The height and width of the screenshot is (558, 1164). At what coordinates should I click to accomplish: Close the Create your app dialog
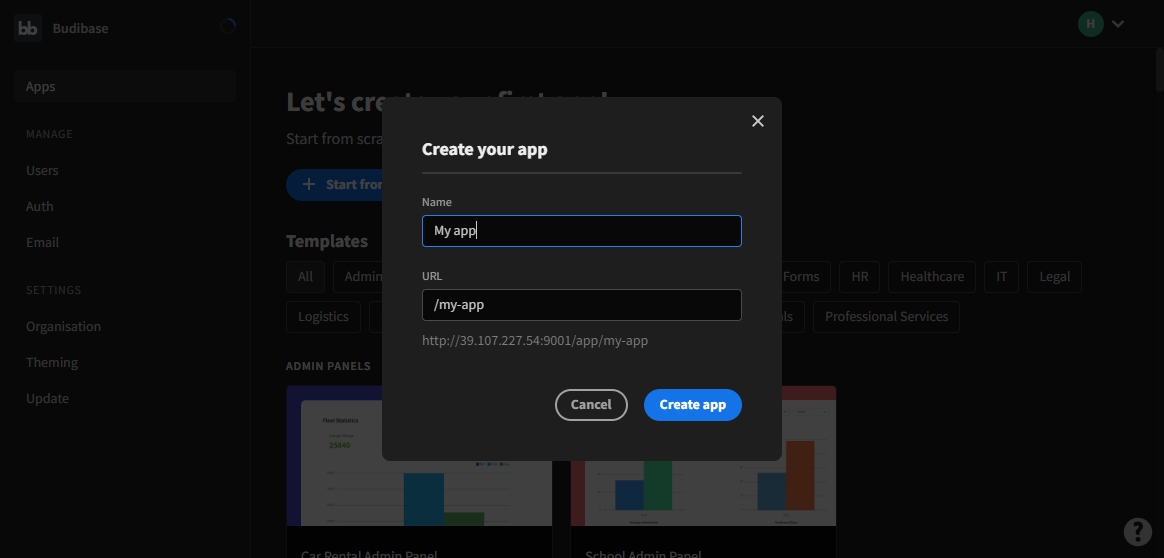pyautogui.click(x=757, y=121)
